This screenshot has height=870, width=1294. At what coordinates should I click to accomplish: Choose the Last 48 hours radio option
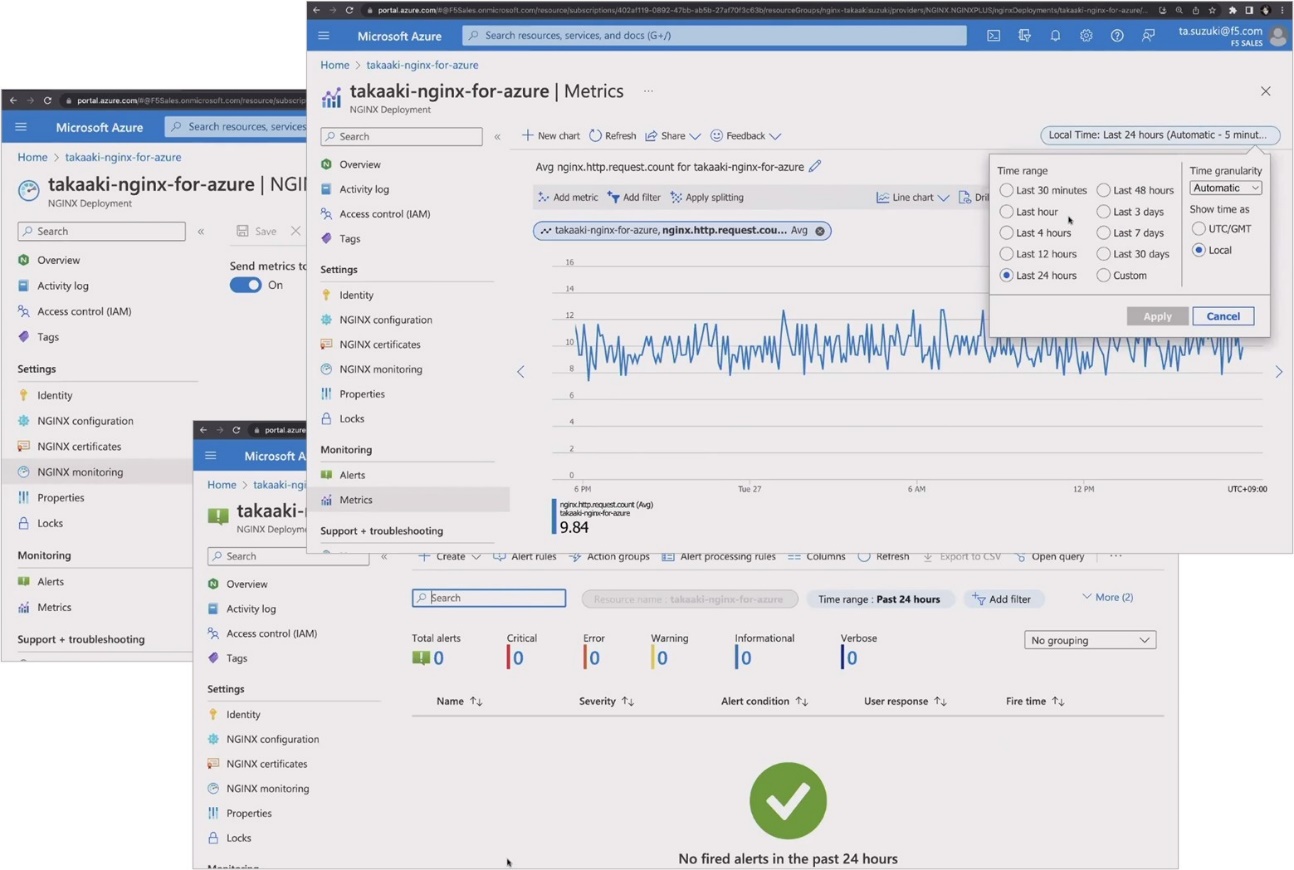tap(1104, 190)
